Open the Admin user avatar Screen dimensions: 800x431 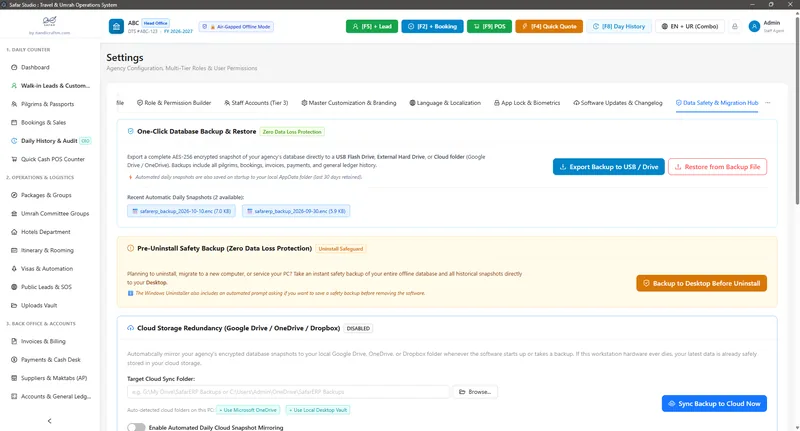point(754,27)
